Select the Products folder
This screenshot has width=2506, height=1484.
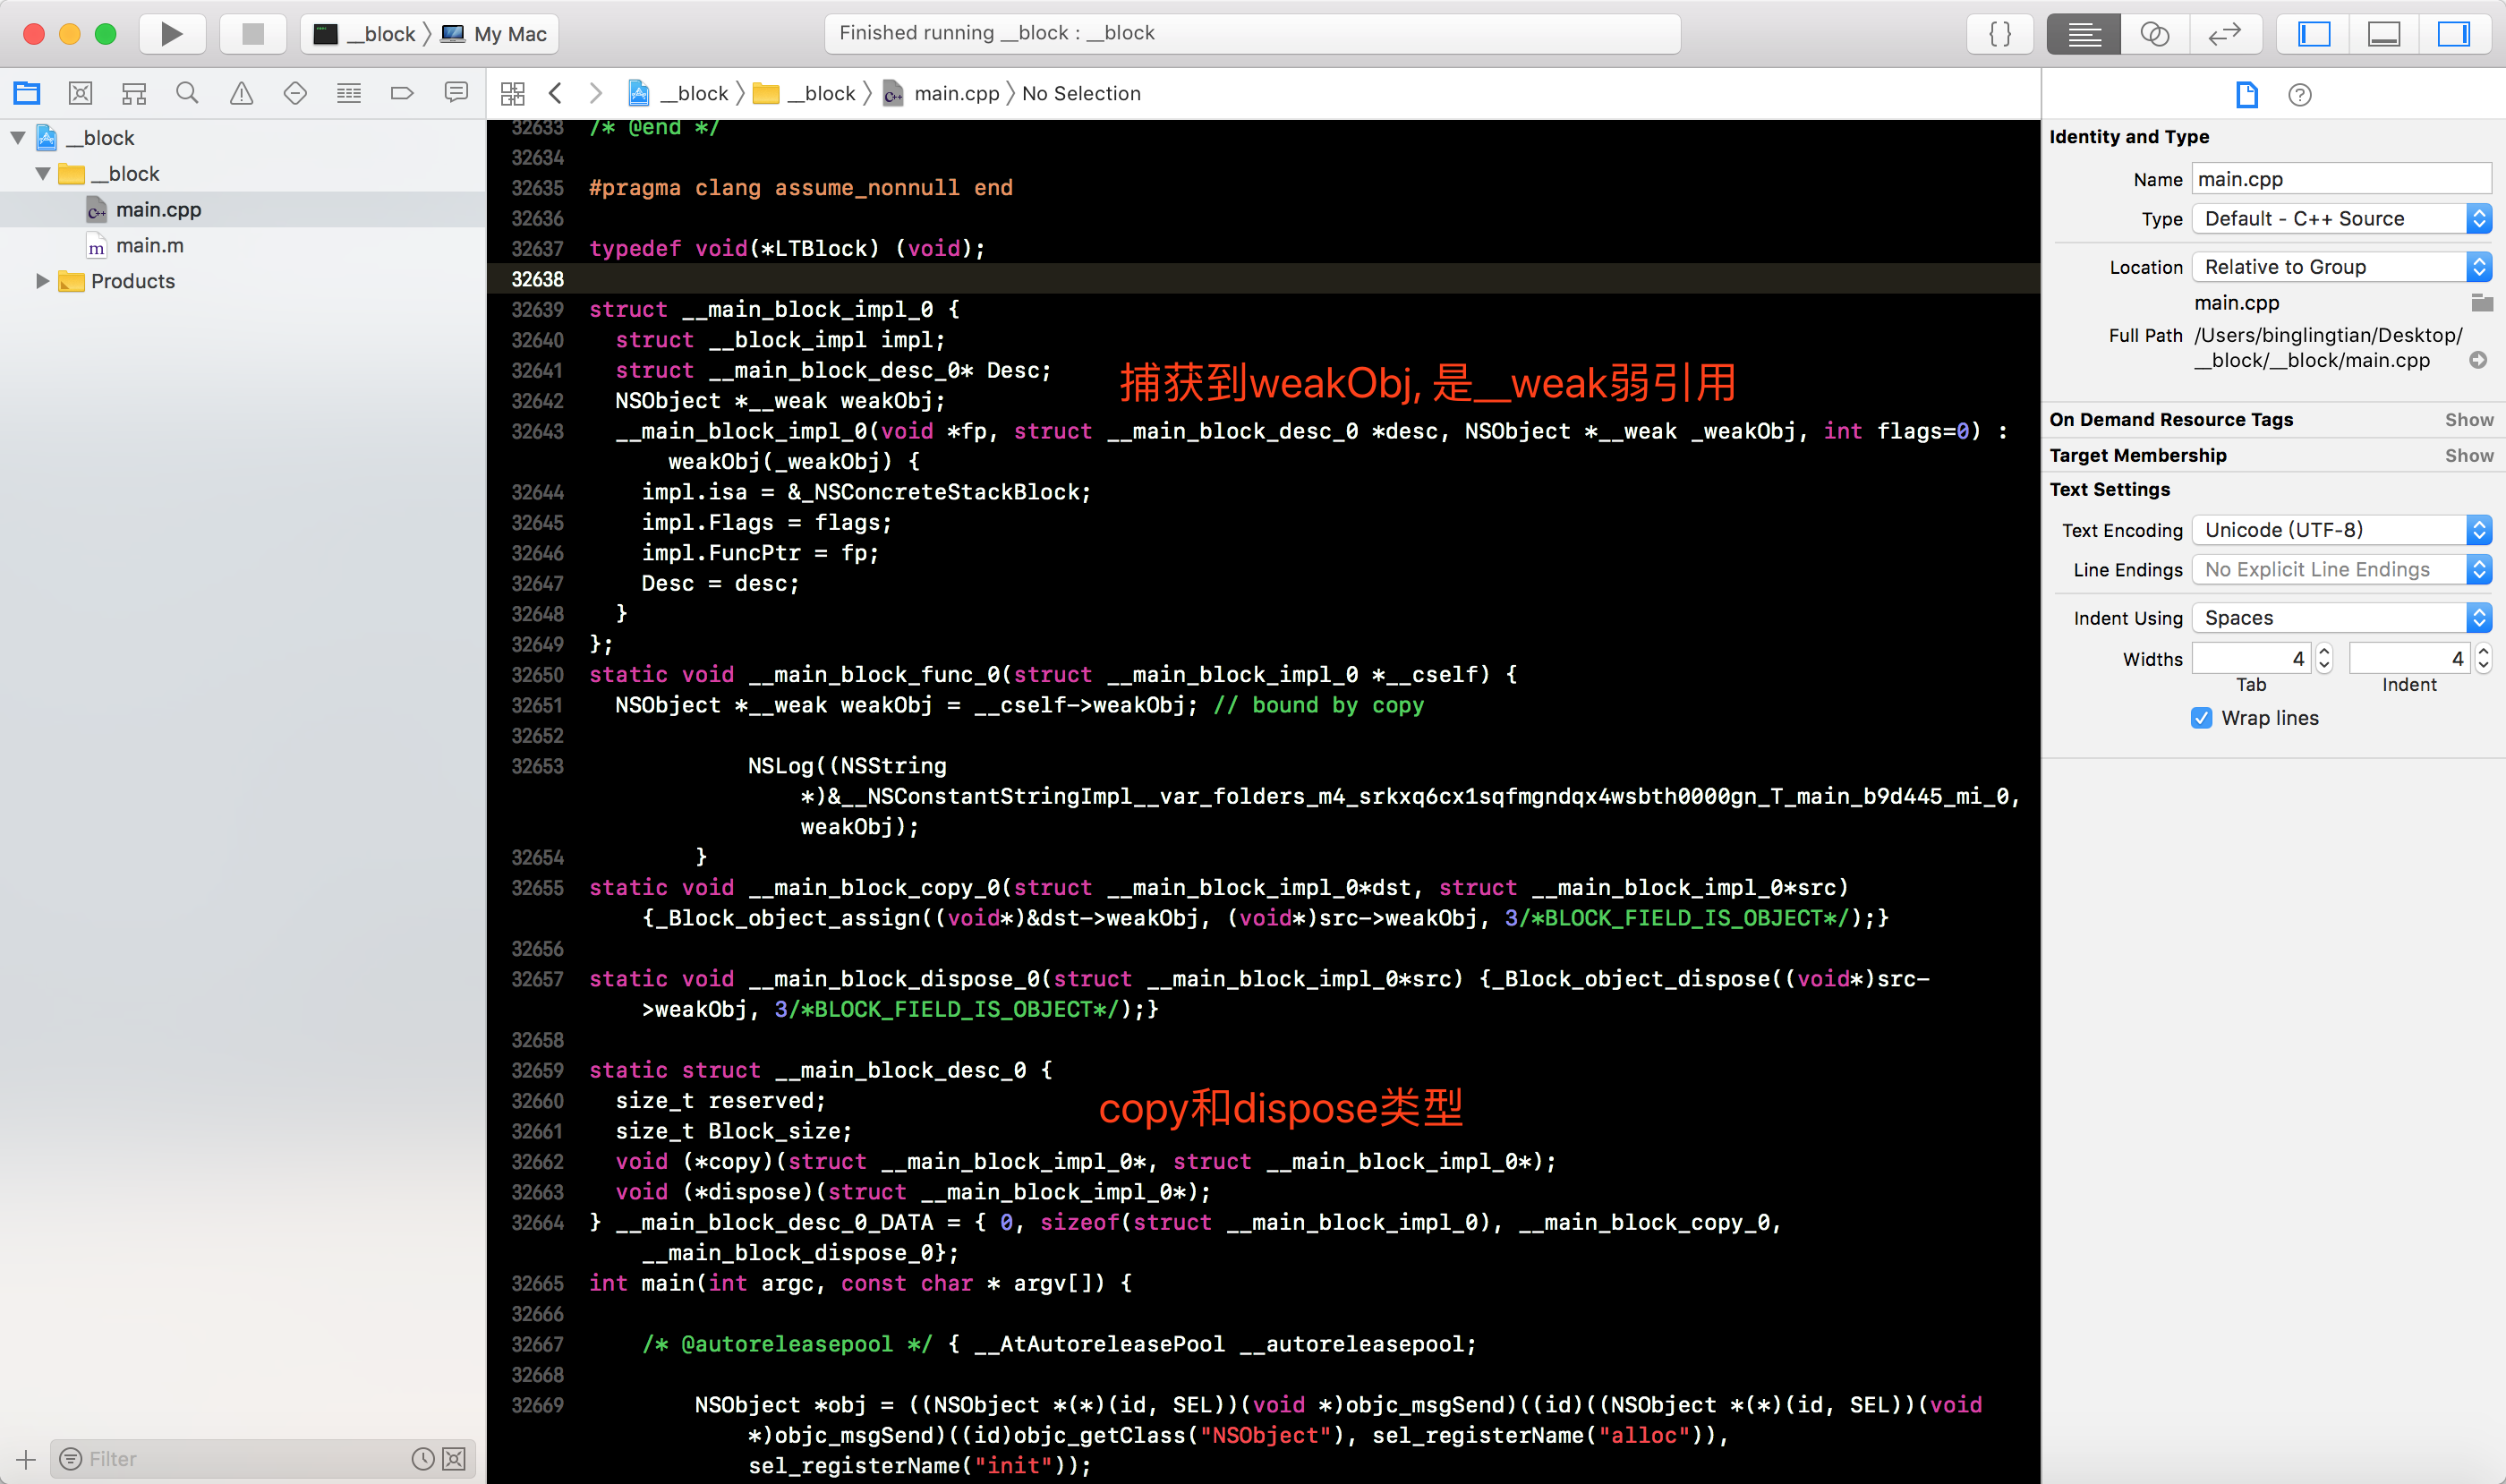133,281
